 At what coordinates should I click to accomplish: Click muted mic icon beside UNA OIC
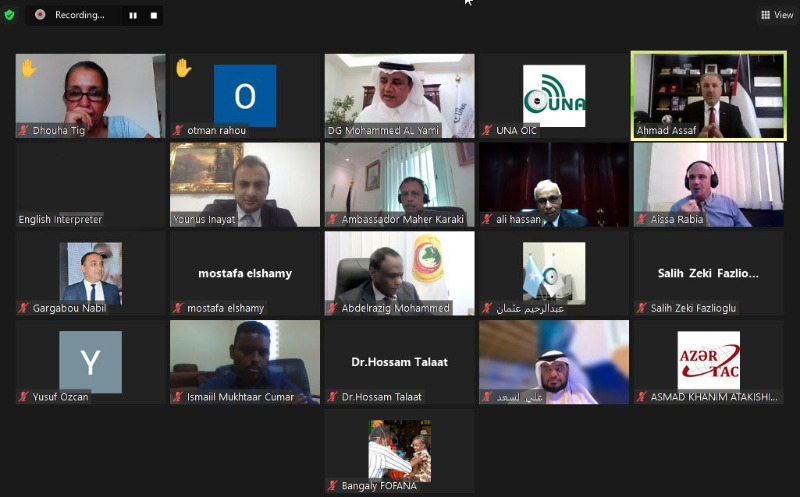(487, 131)
